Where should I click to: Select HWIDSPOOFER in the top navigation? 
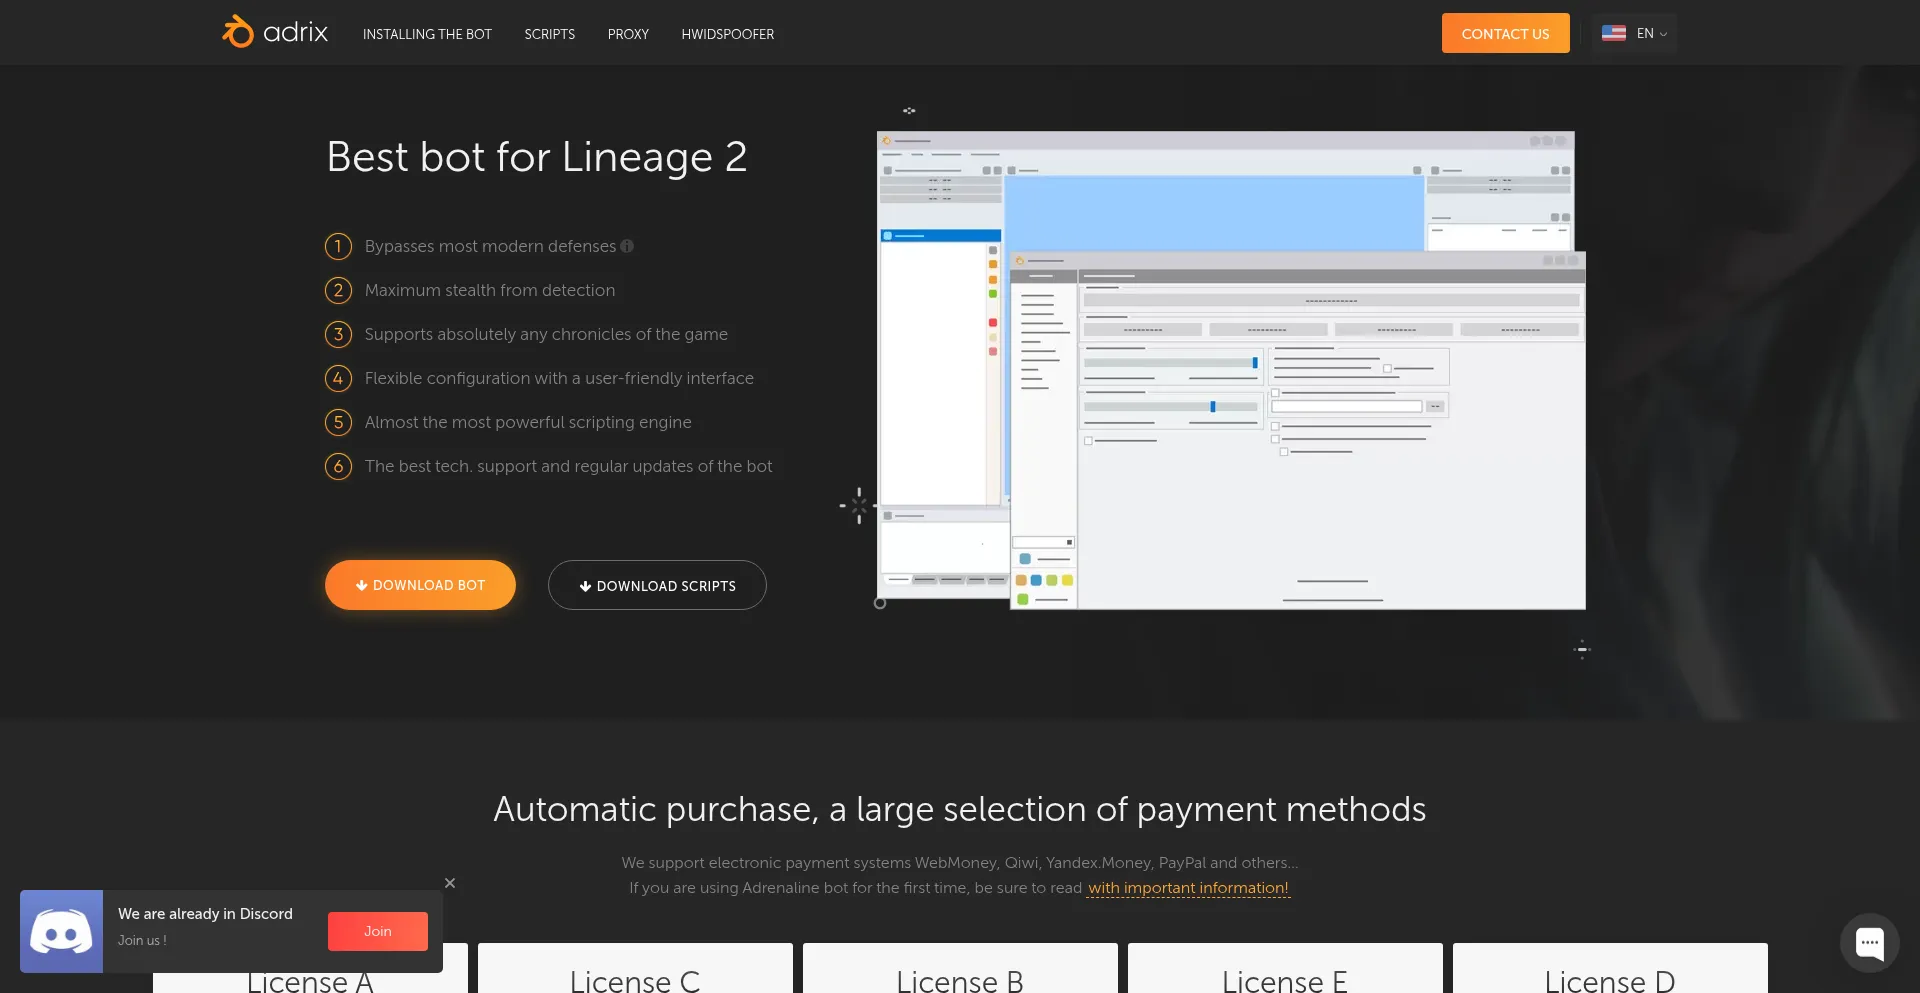click(x=727, y=34)
